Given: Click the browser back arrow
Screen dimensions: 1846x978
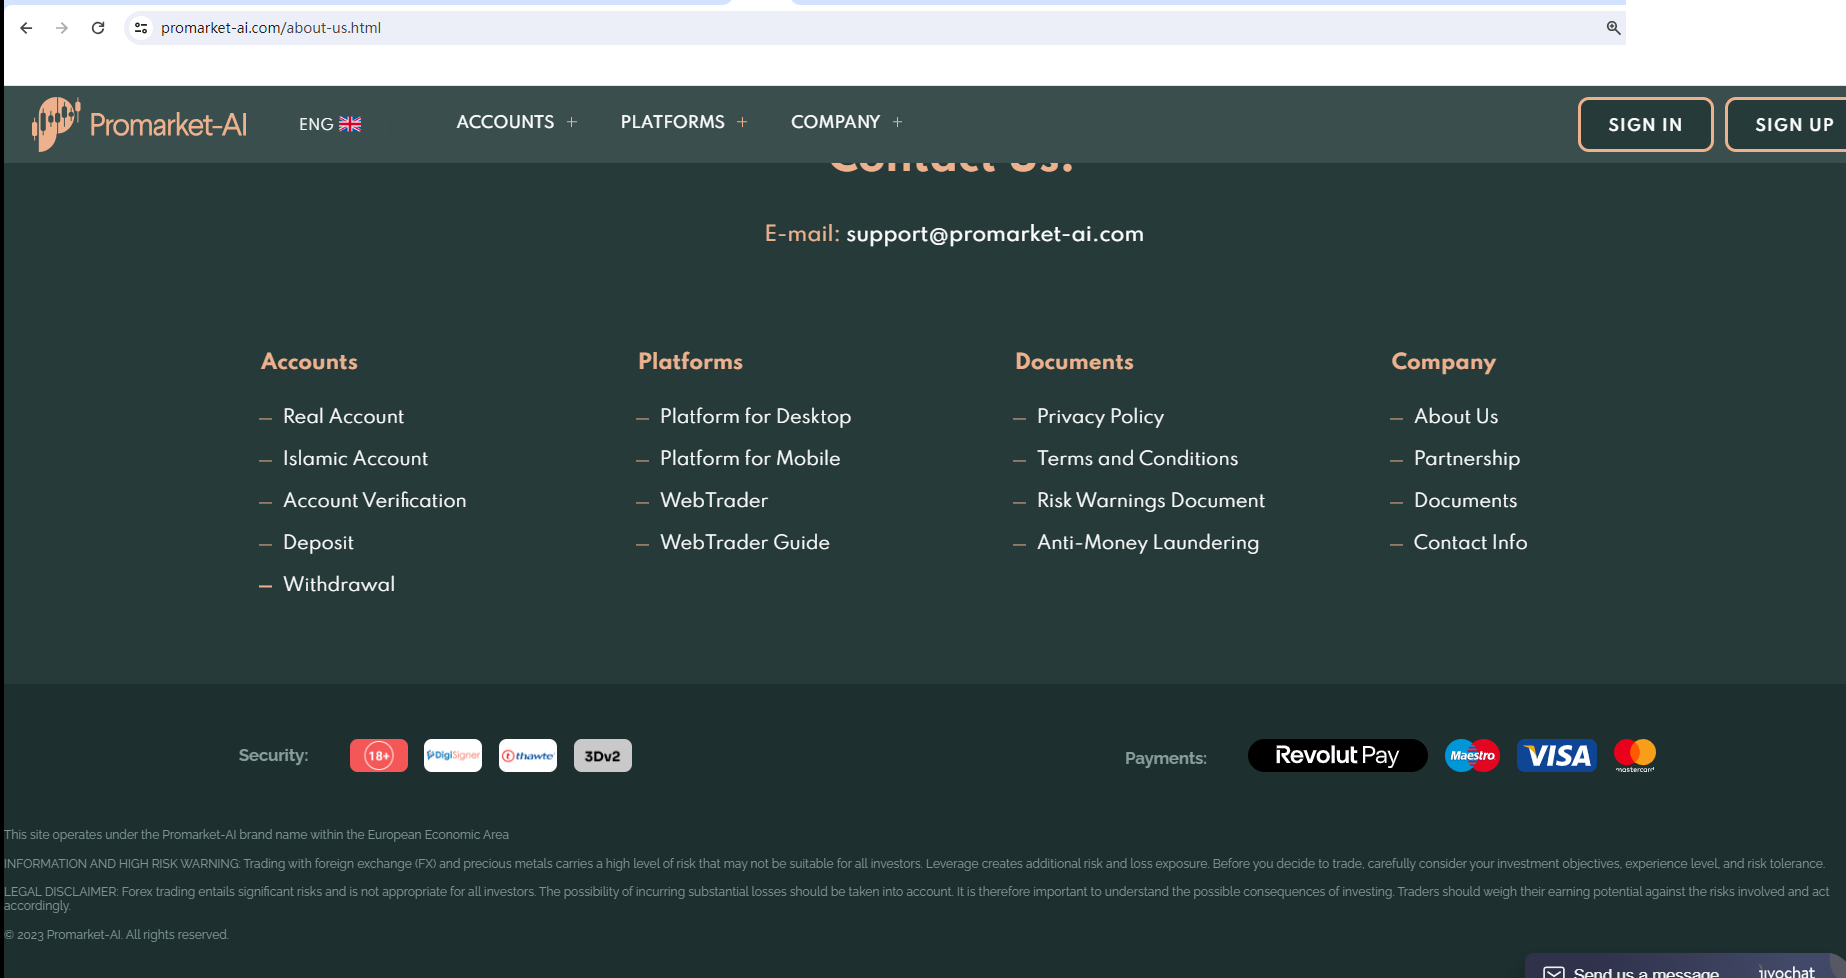Looking at the screenshot, I should pyautogui.click(x=26, y=28).
